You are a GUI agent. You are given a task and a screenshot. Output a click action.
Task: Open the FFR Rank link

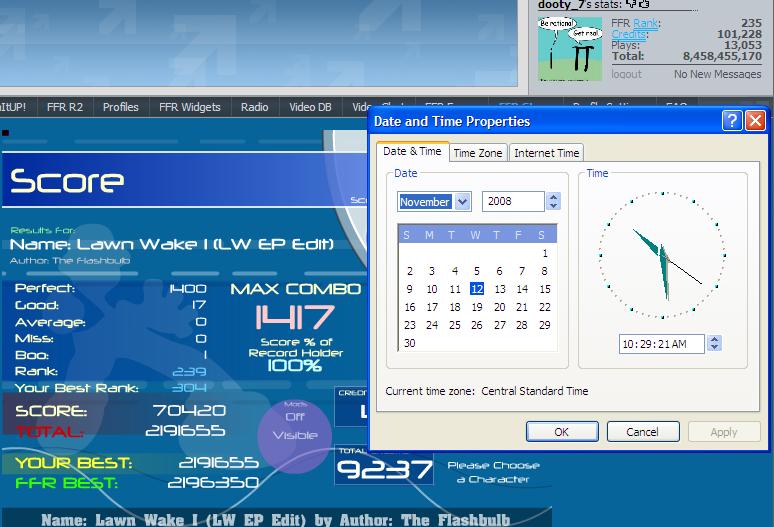[645, 23]
